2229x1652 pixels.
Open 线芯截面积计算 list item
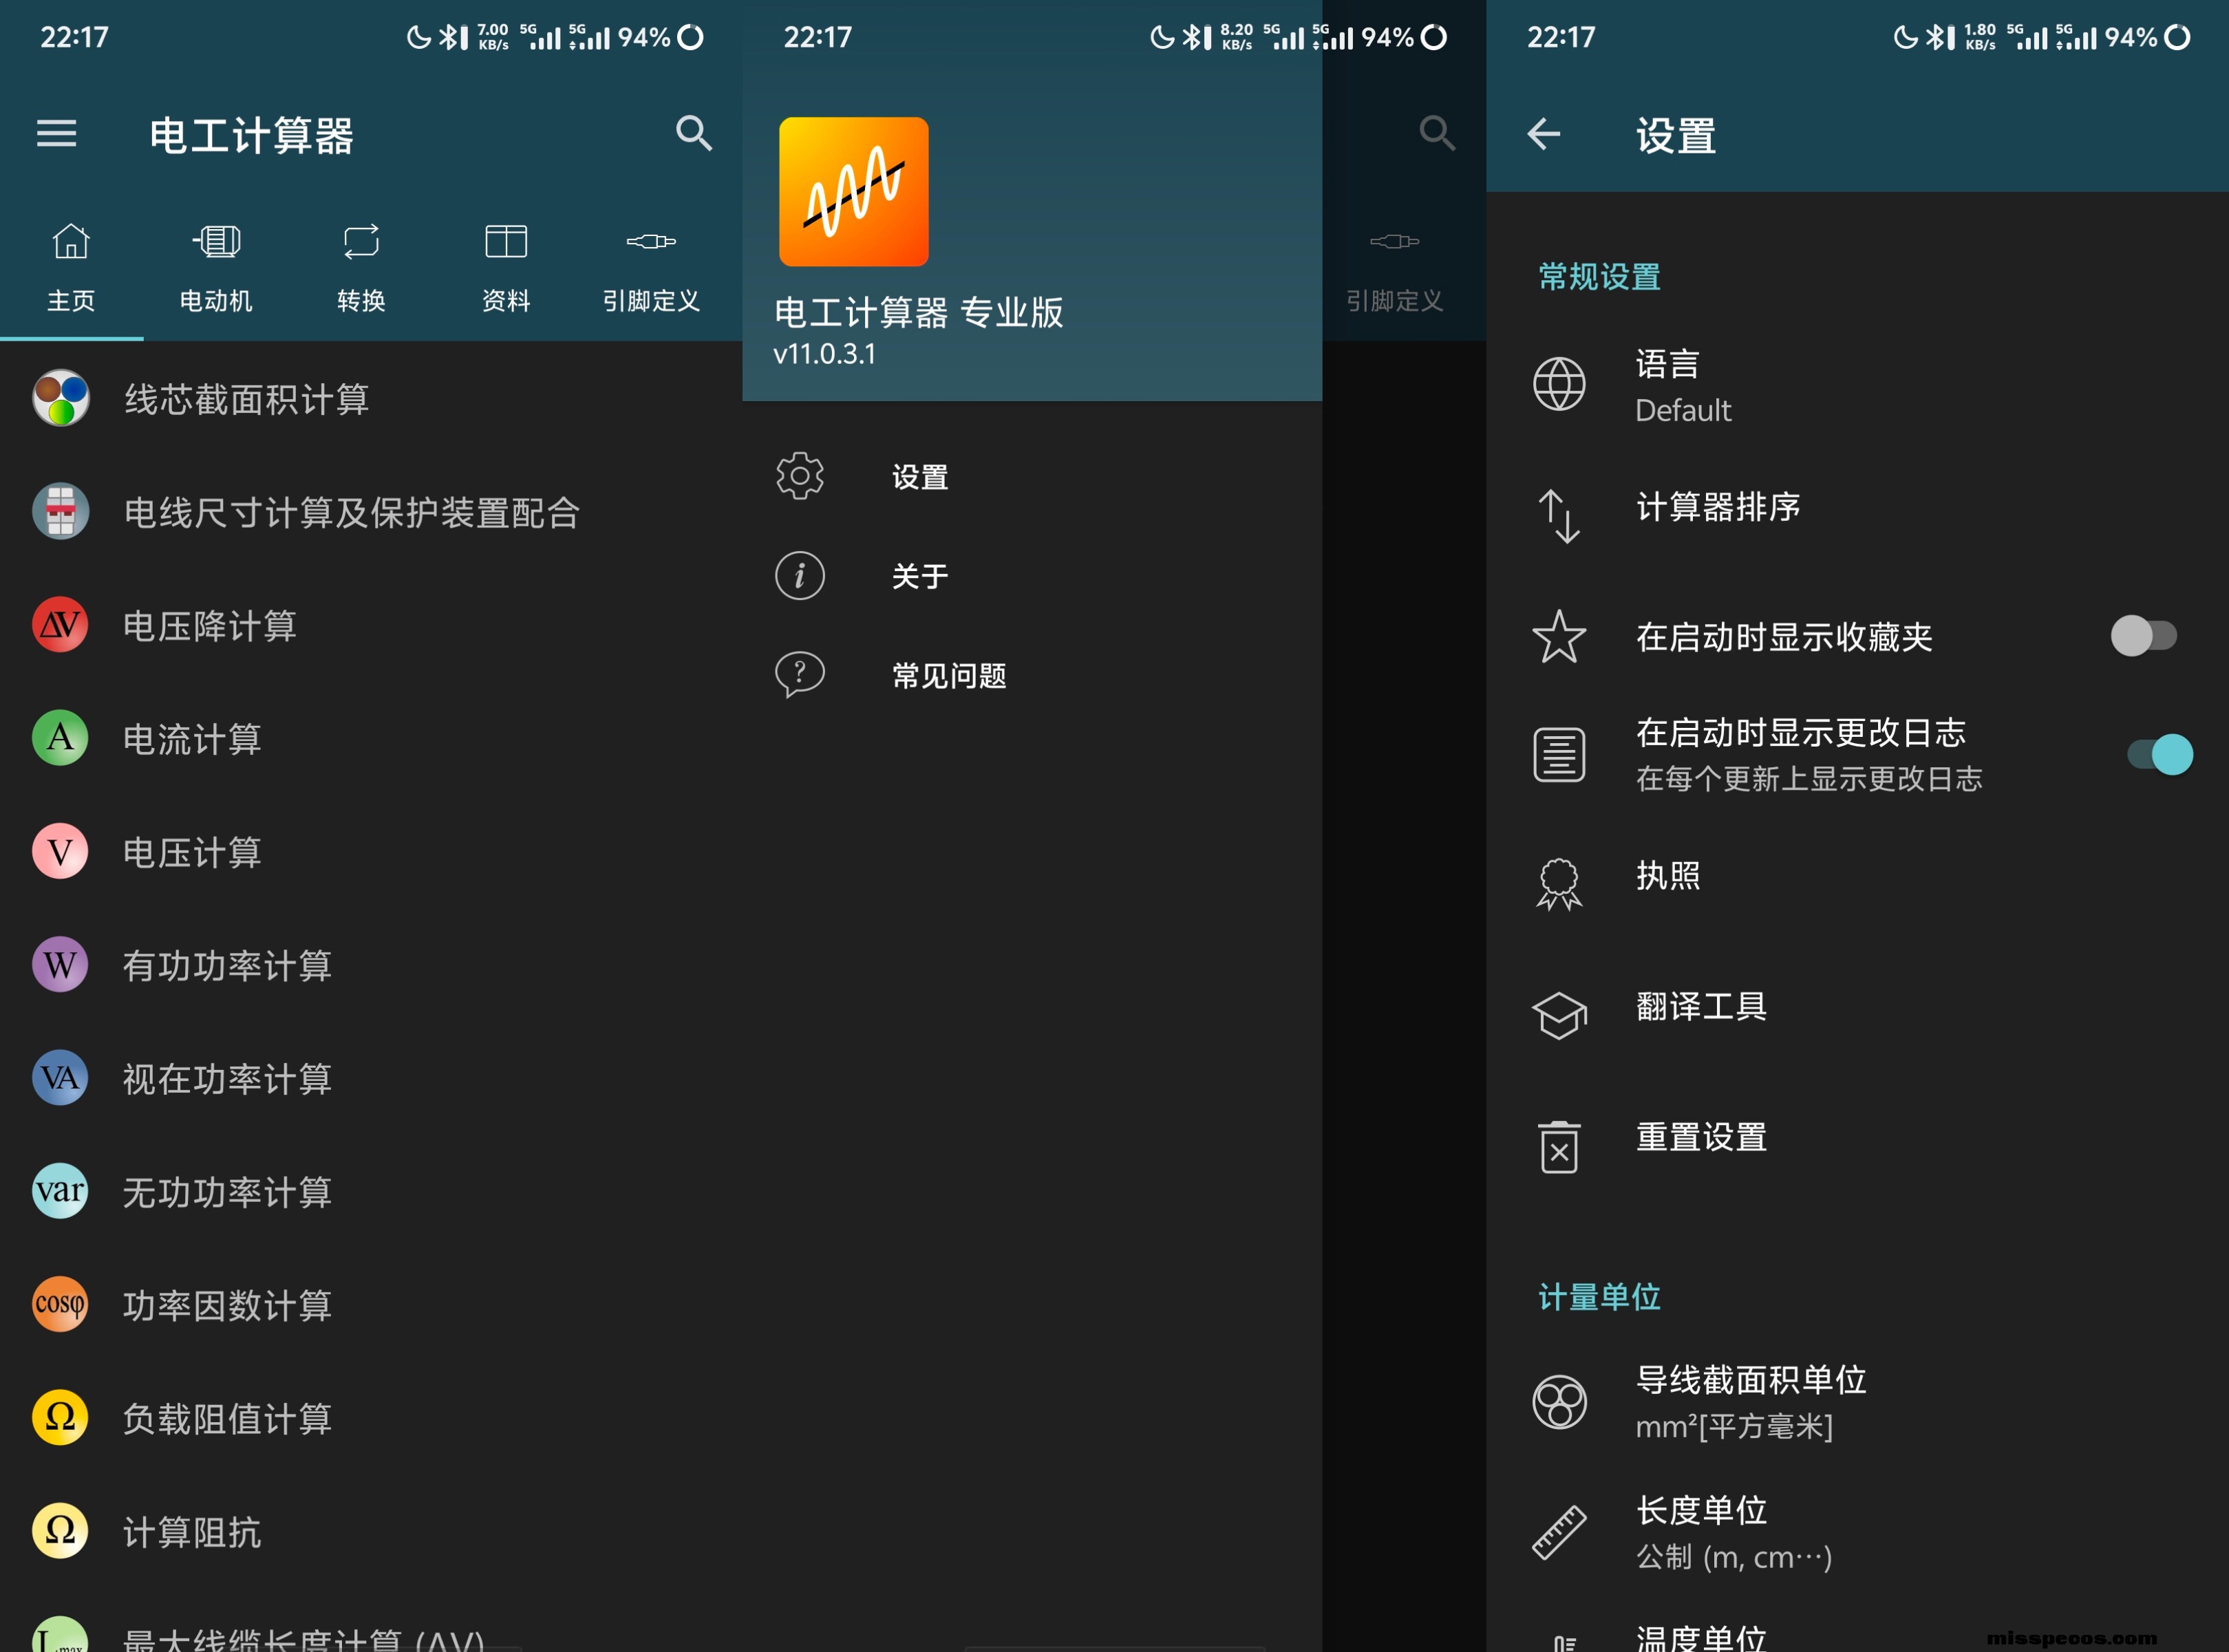point(246,399)
